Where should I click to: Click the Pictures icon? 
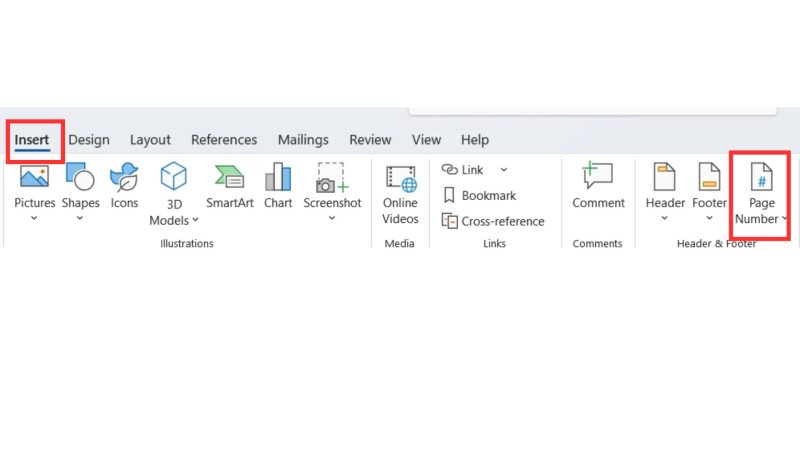pyautogui.click(x=34, y=177)
